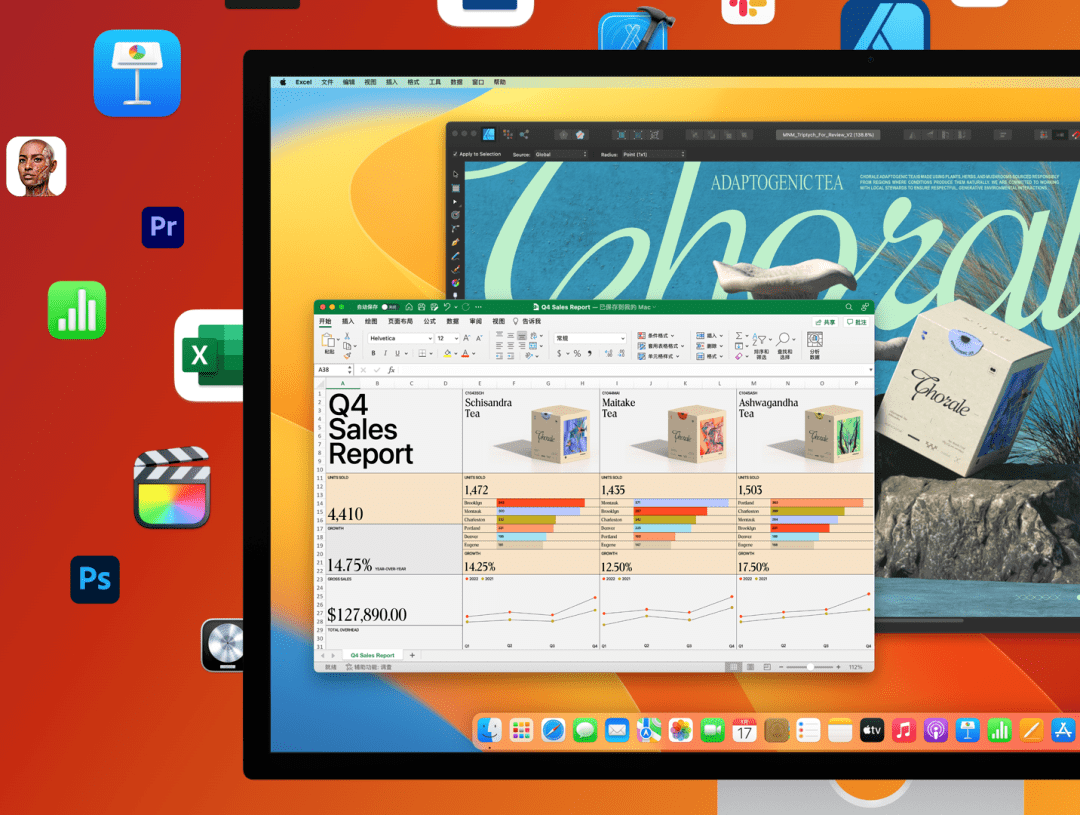Screen dimensions: 1080x815
Task: Open the Home tab in Excel ribbon
Action: 325,322
